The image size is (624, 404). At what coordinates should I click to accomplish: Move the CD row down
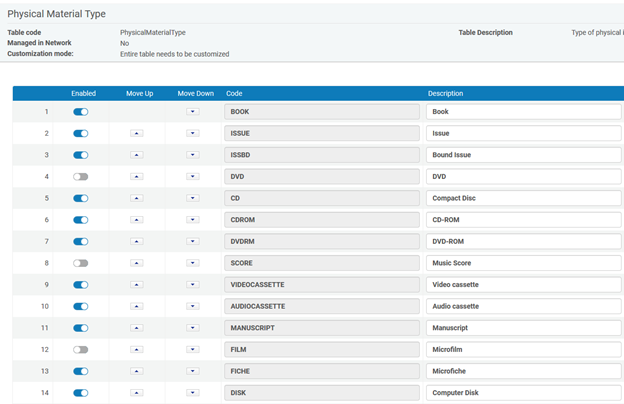[193, 198]
